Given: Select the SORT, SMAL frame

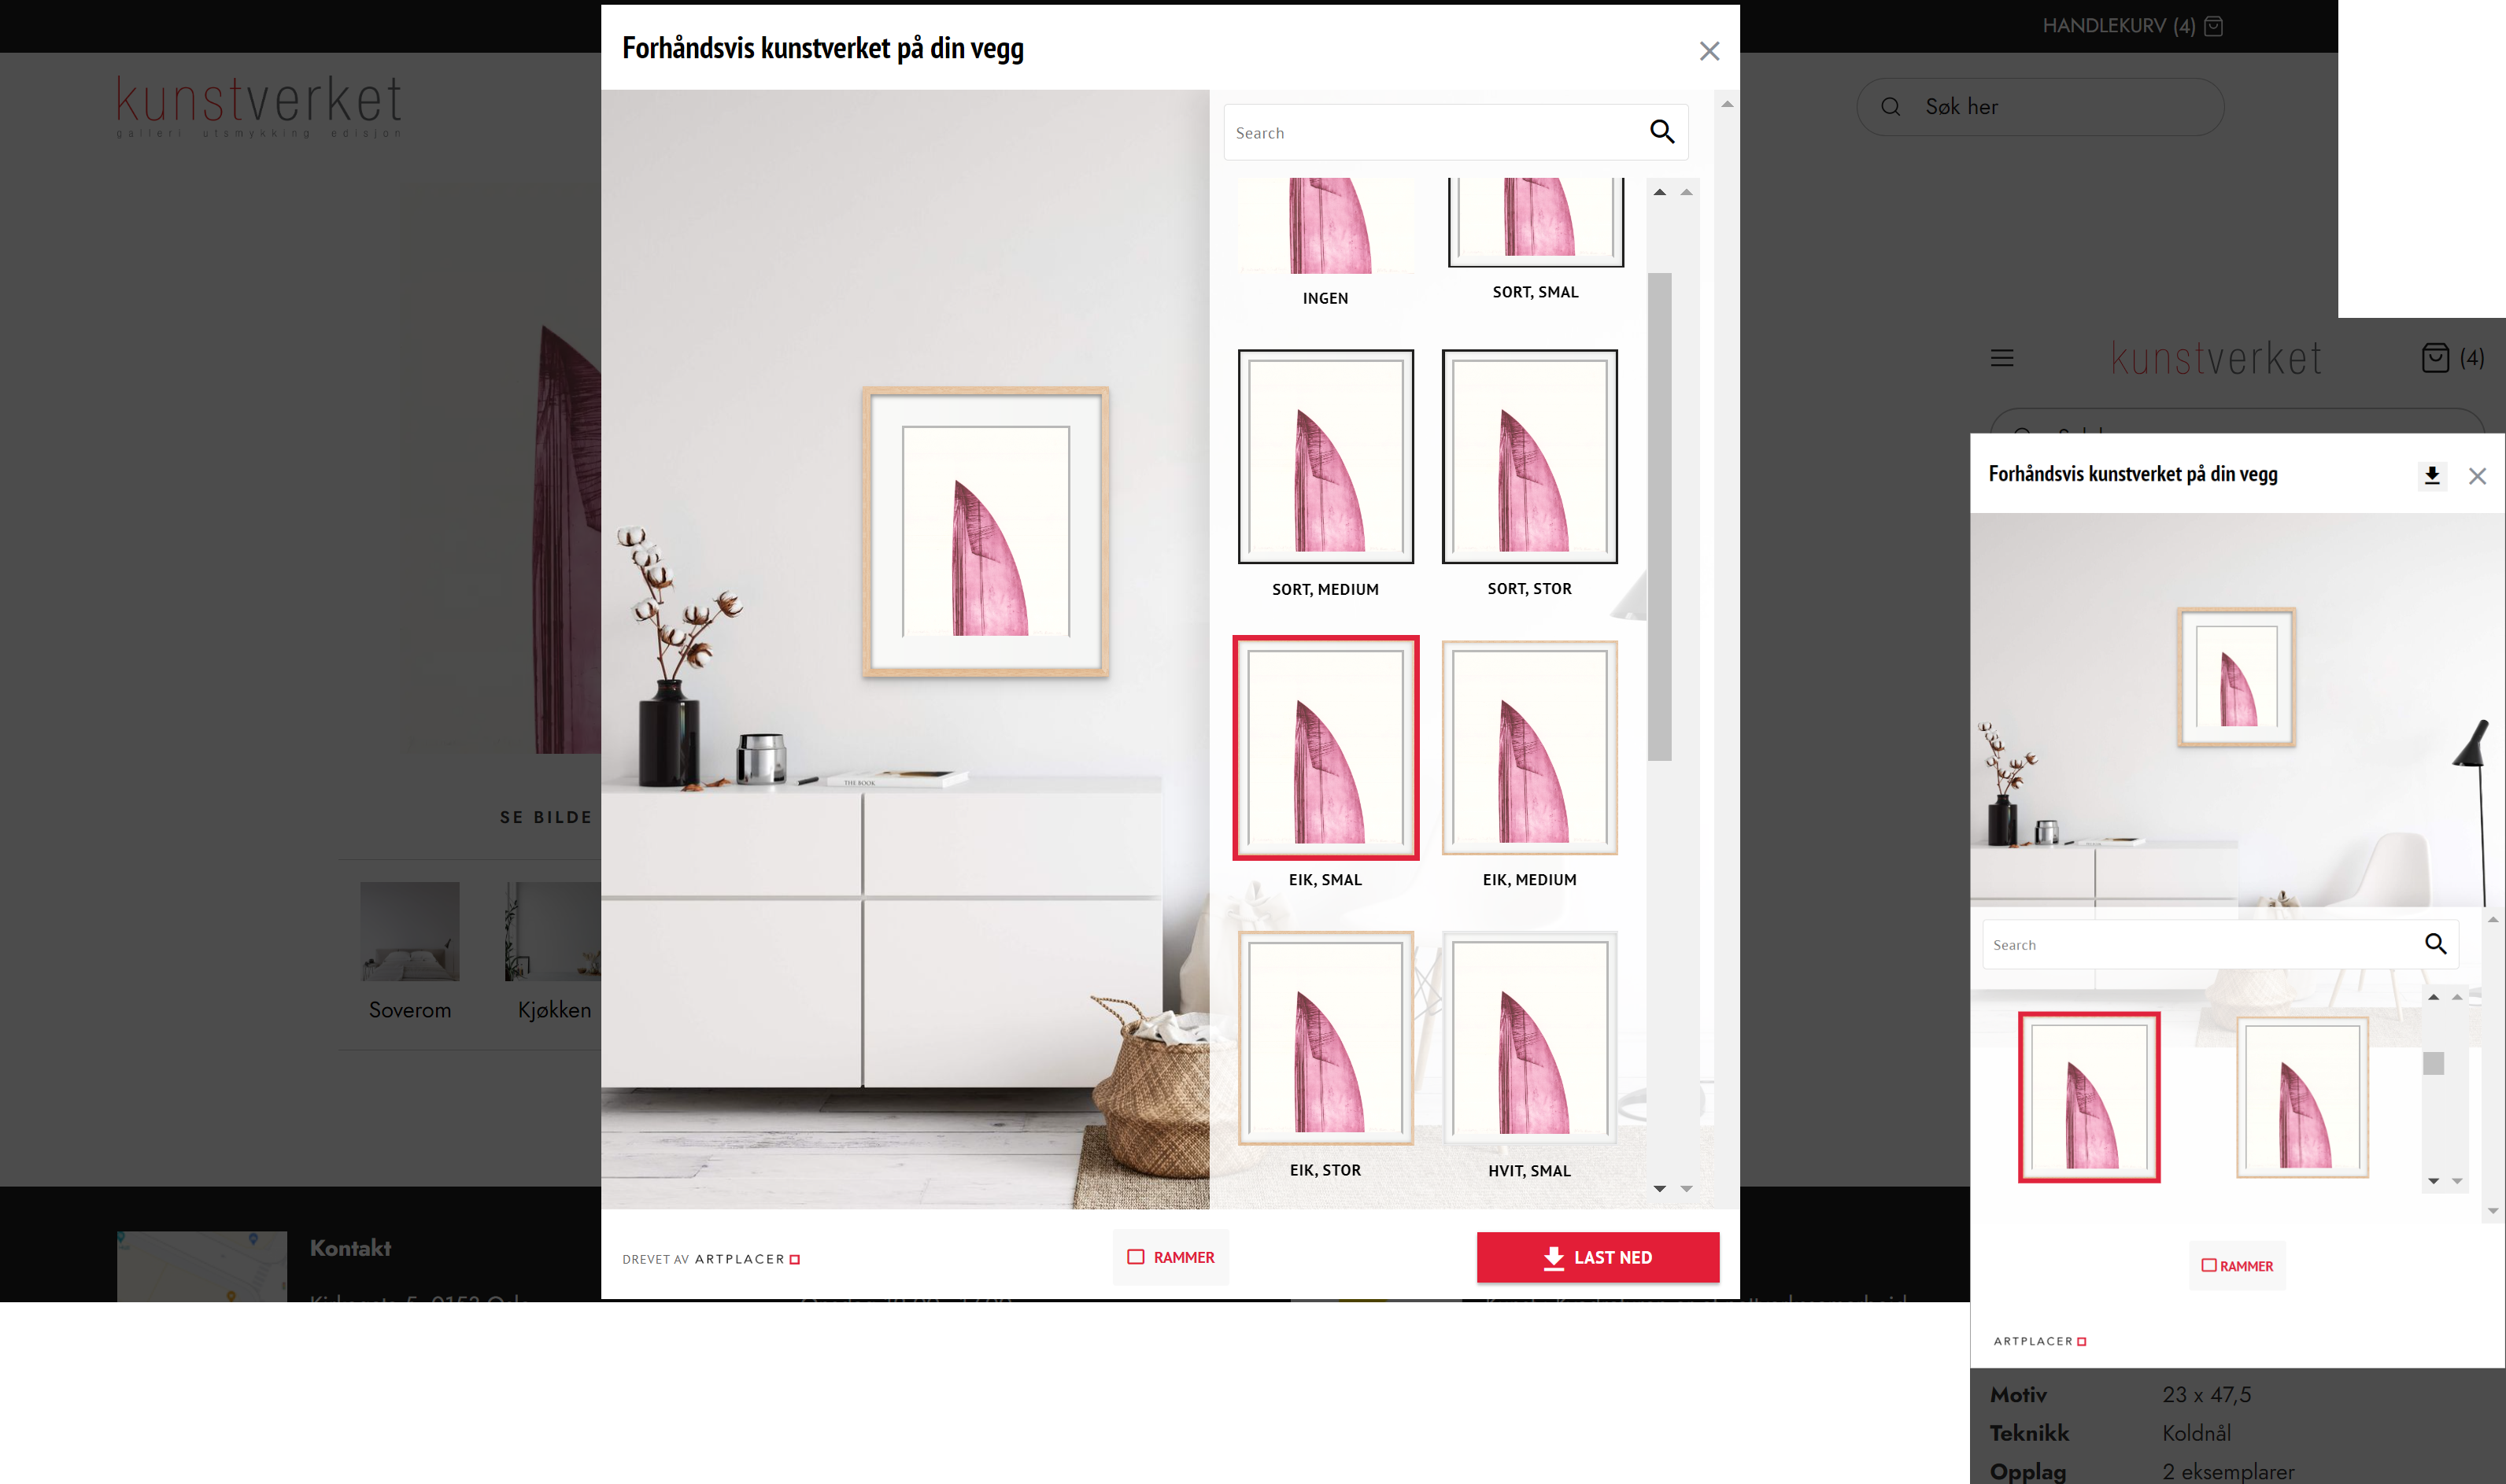Looking at the screenshot, I should [1535, 239].
